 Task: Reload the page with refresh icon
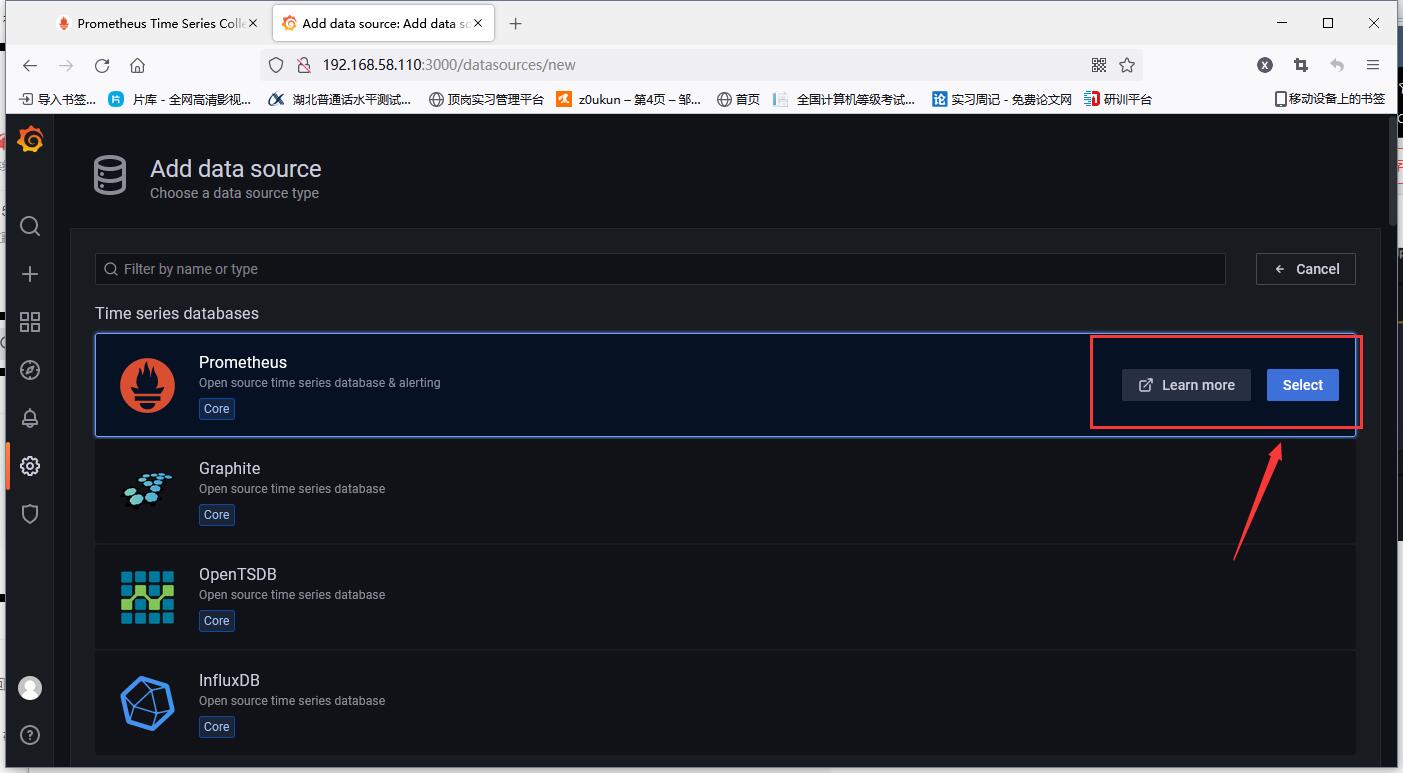click(102, 65)
